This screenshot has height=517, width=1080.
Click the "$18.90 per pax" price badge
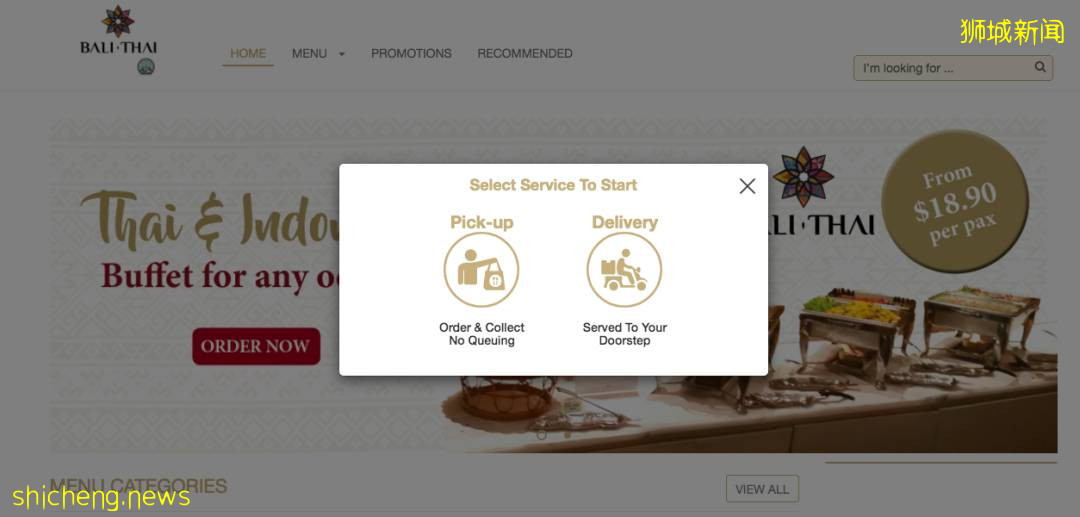955,200
